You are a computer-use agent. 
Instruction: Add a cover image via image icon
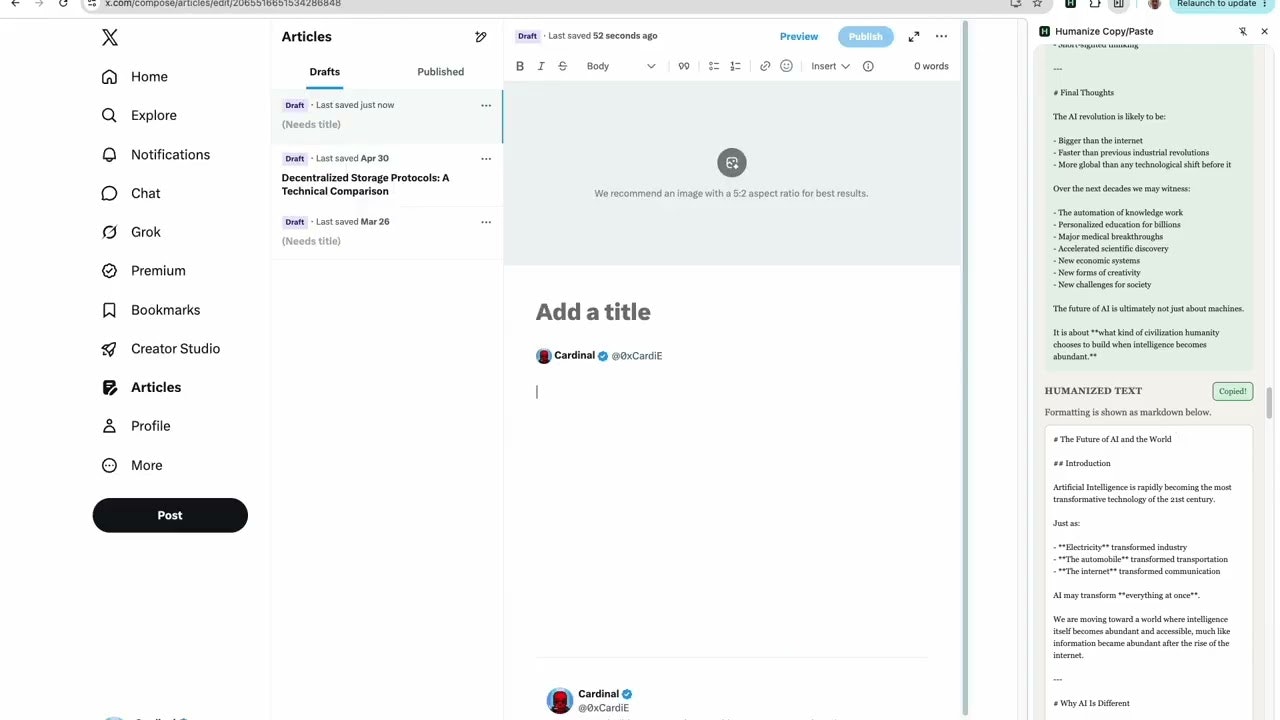[x=732, y=163]
